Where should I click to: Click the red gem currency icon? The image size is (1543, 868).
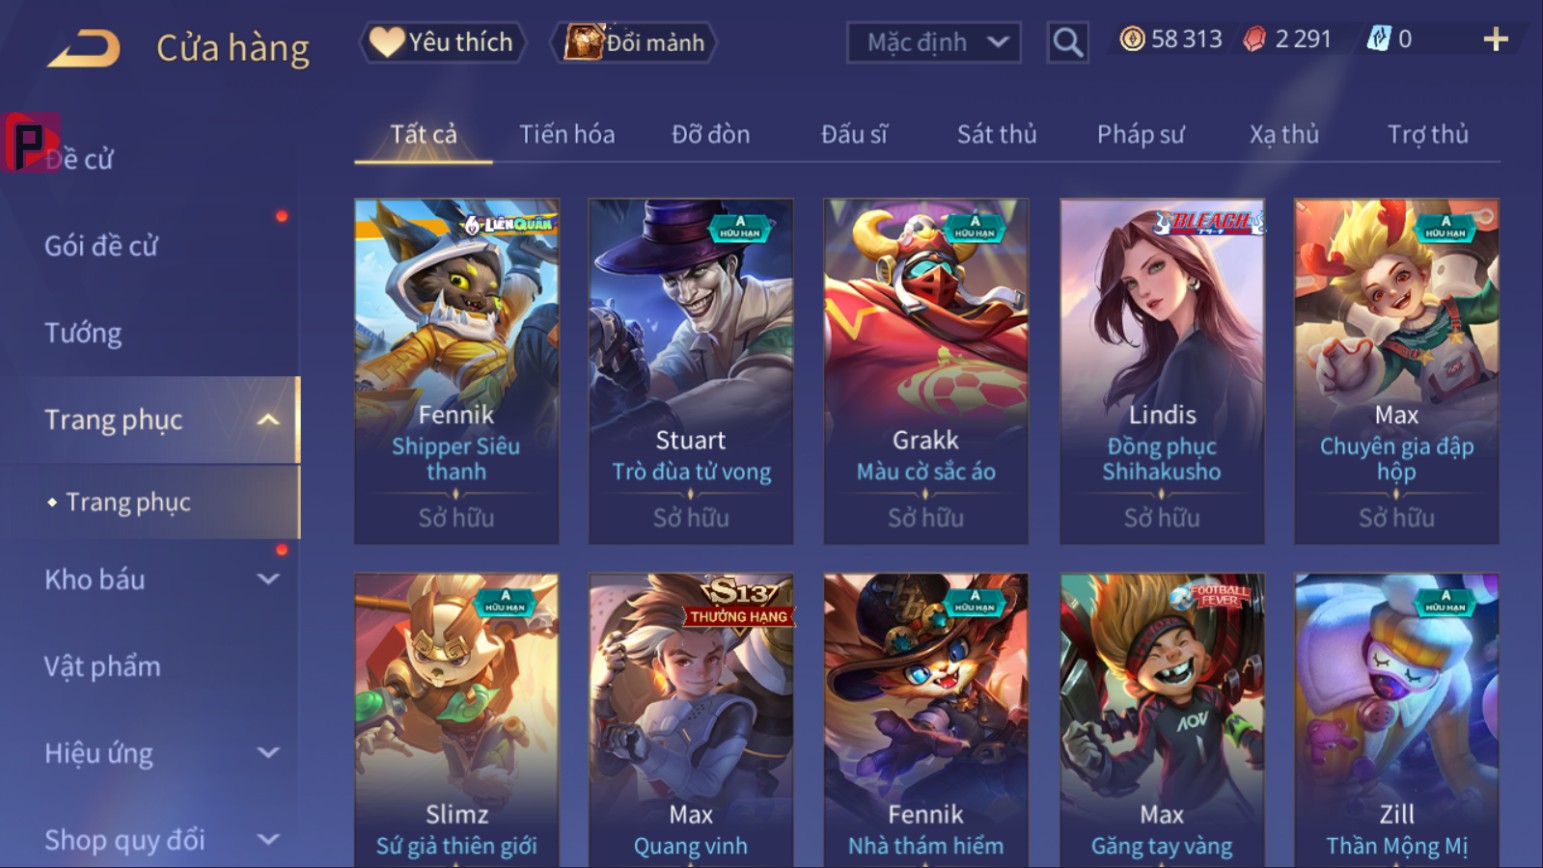1254,39
